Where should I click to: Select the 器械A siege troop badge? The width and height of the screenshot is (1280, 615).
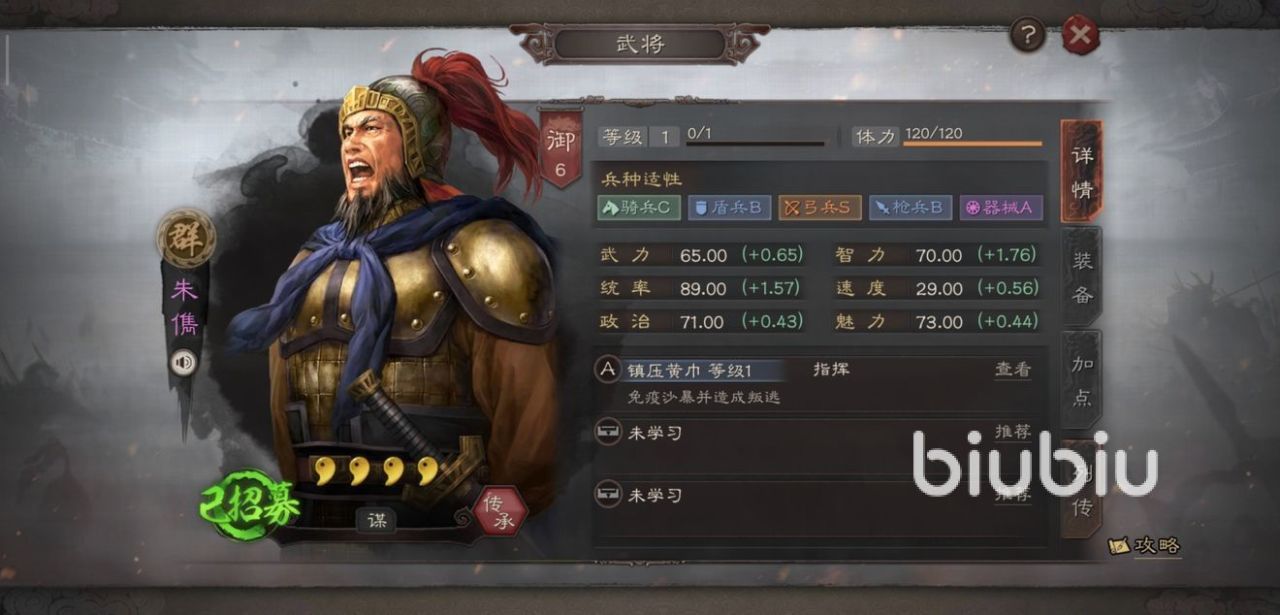coord(1001,207)
